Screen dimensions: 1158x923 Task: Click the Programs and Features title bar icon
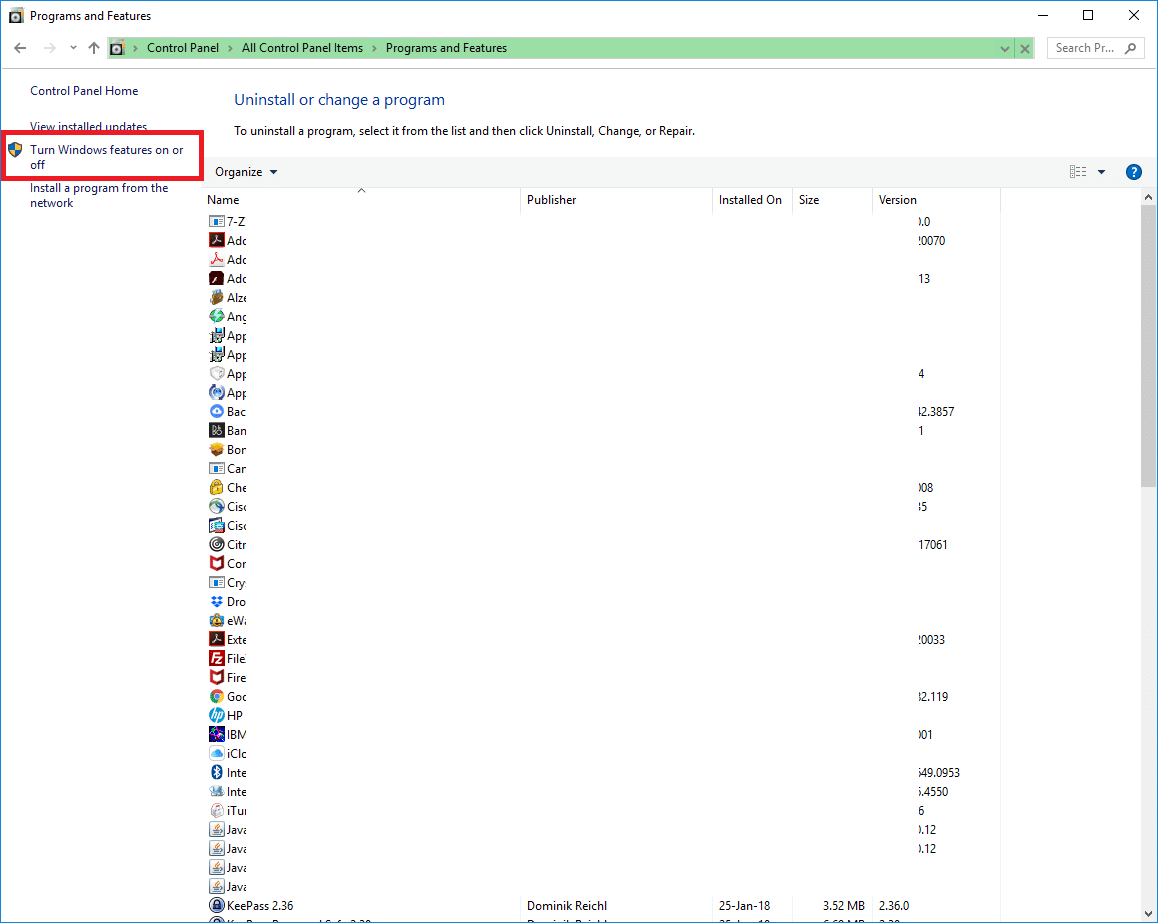point(16,16)
